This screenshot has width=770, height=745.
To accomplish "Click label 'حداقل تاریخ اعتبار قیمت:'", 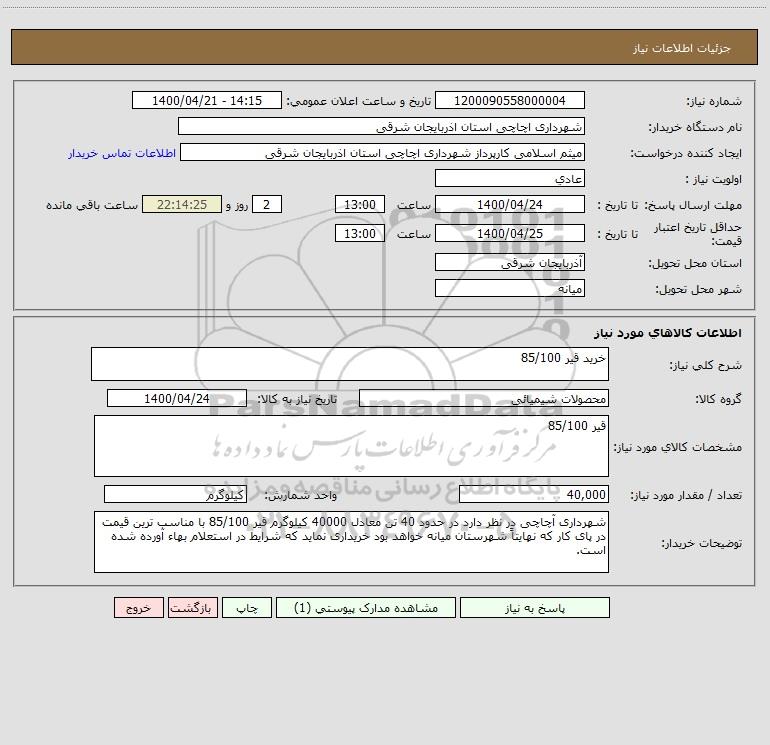I will (697, 234).
